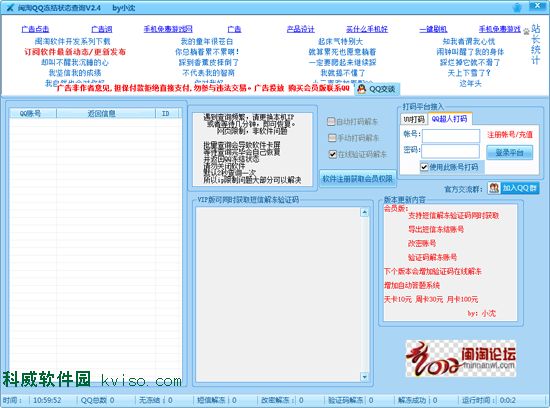Screen dimensions: 550x408
Task: Click the VIP text box scroll-up arrow
Action: tap(364, 212)
